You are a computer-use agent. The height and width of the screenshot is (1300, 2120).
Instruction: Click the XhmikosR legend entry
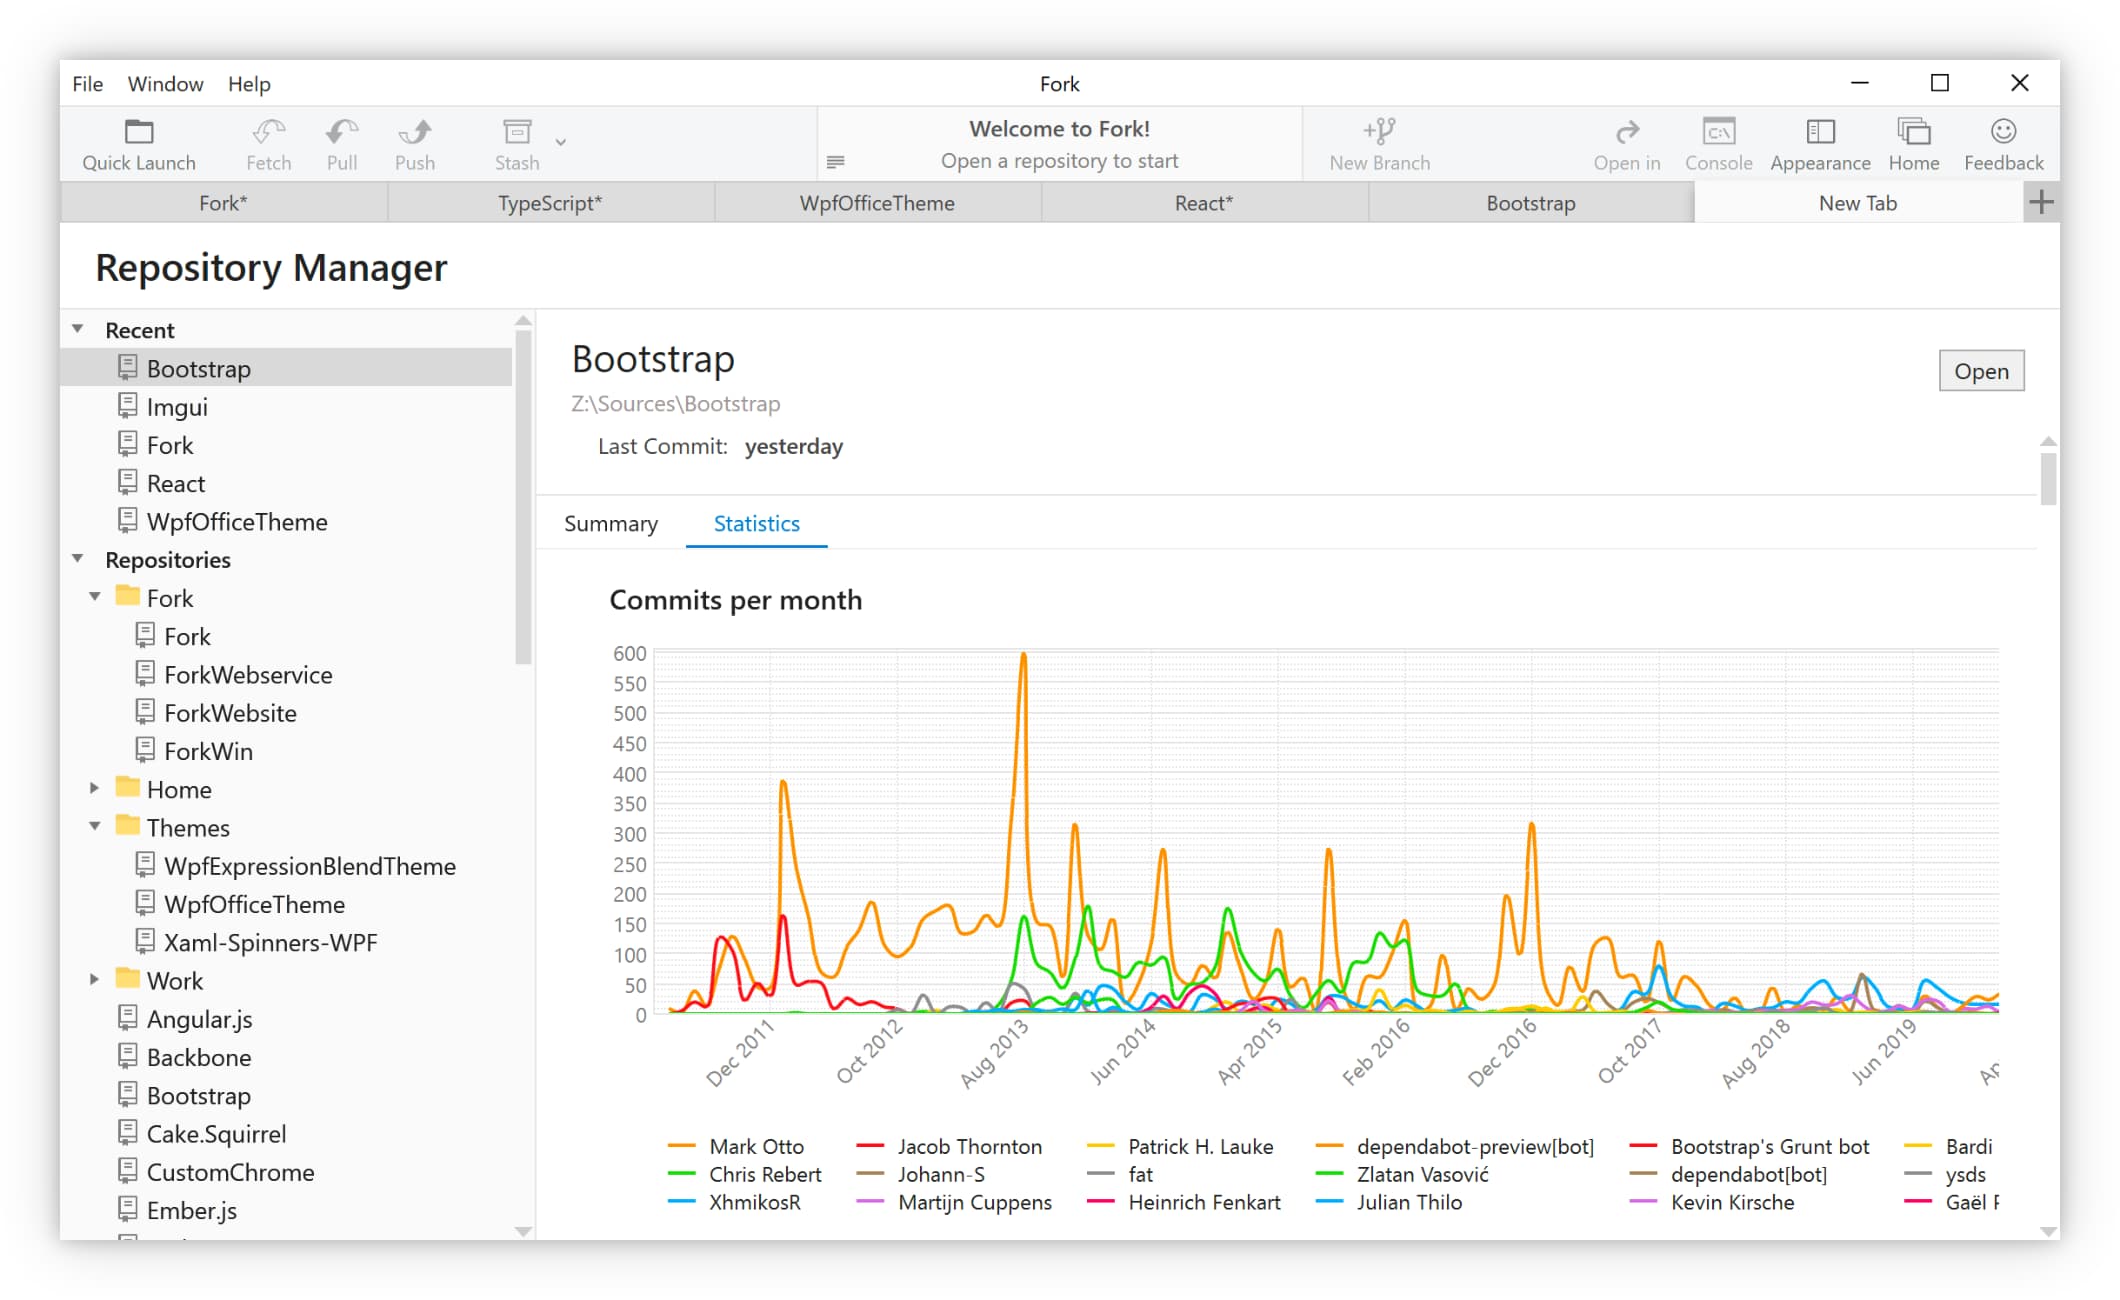[736, 1202]
